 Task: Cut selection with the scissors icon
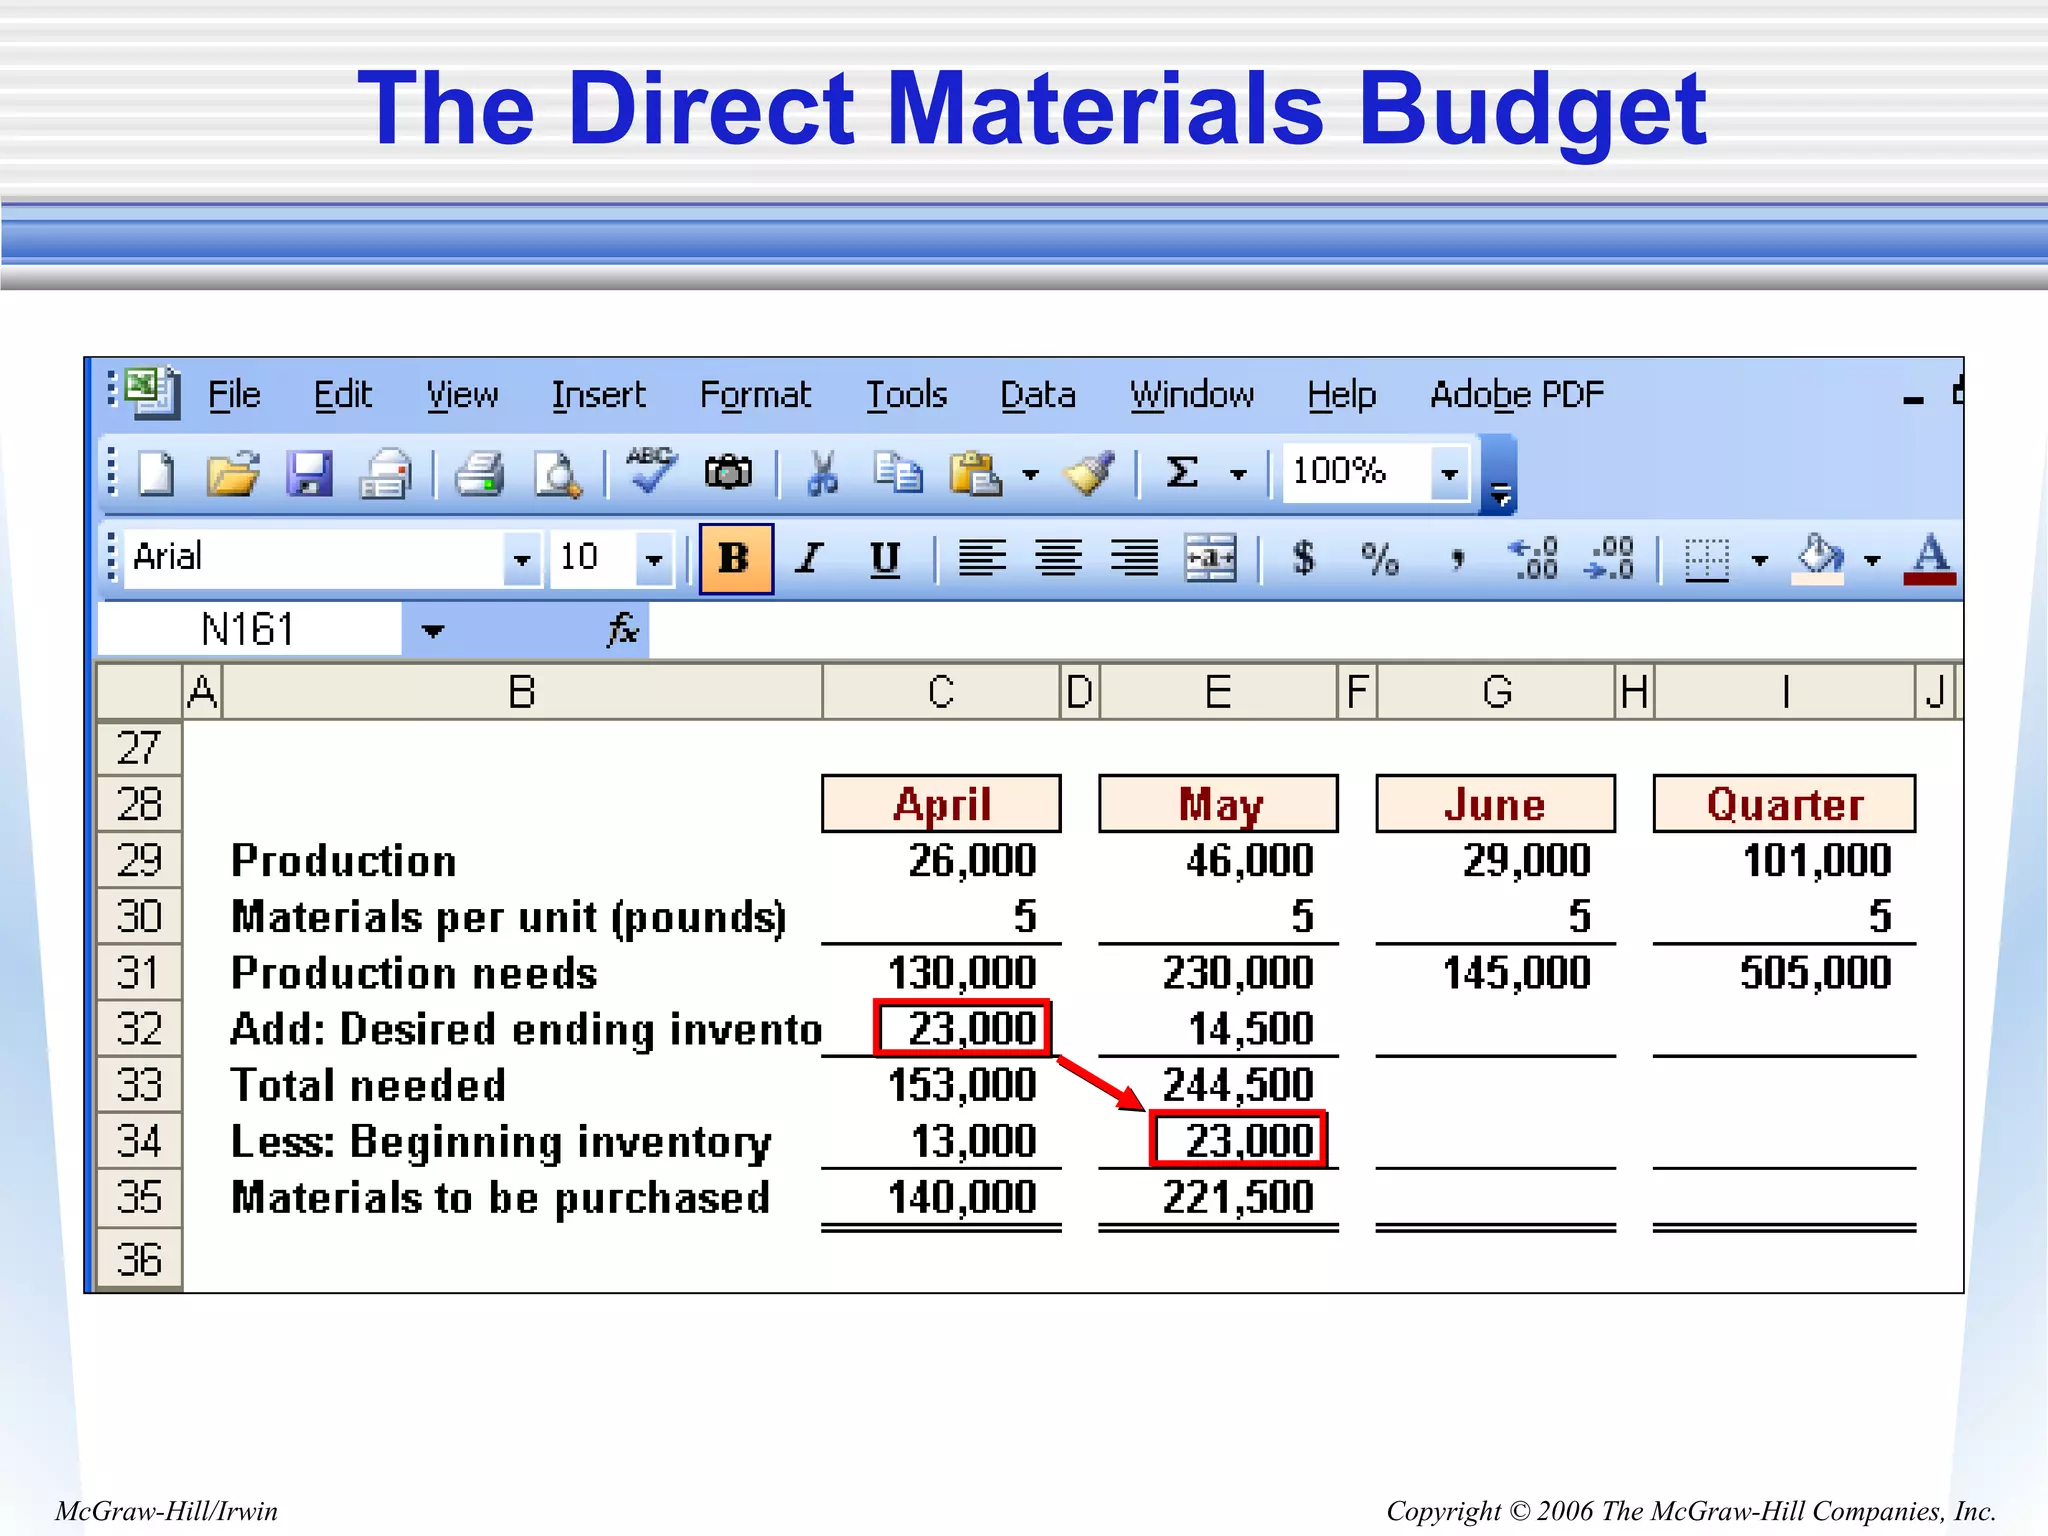tap(822, 473)
